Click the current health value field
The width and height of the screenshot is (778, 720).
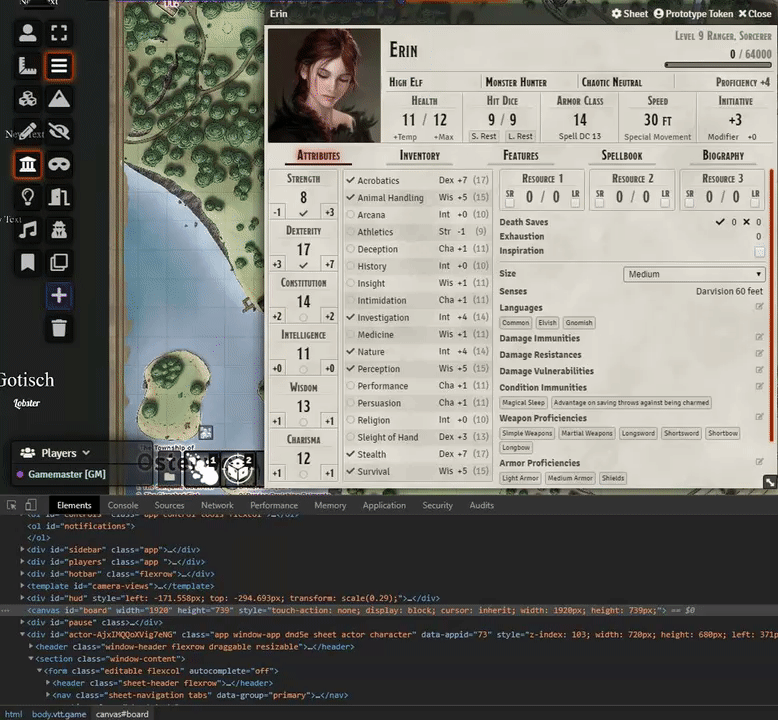coord(408,120)
